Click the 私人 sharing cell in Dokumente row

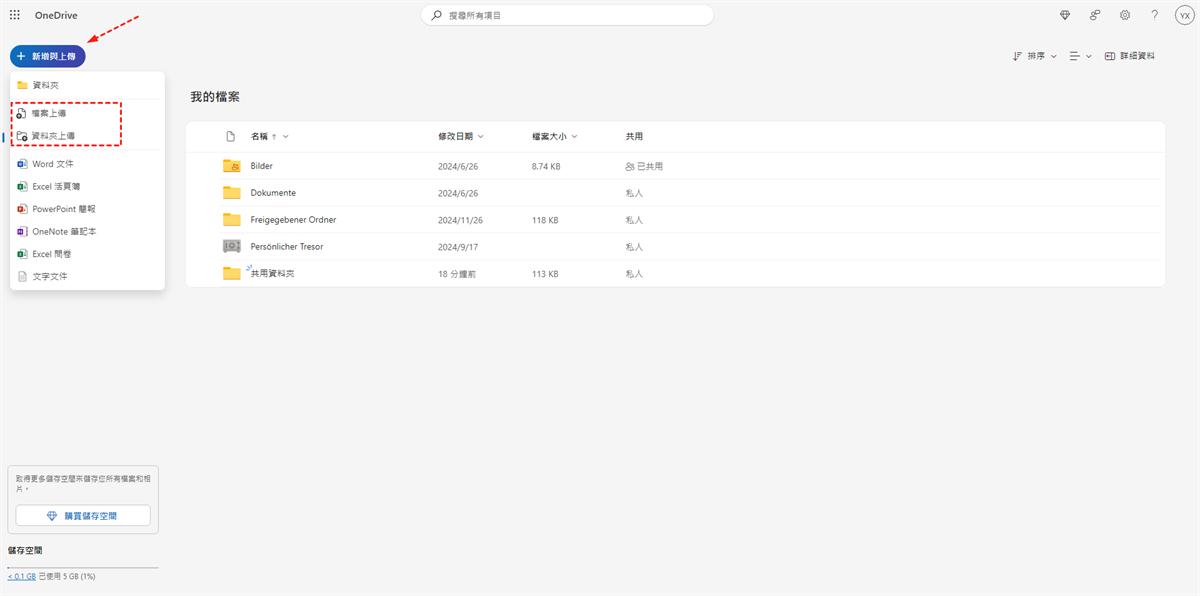[x=634, y=193]
